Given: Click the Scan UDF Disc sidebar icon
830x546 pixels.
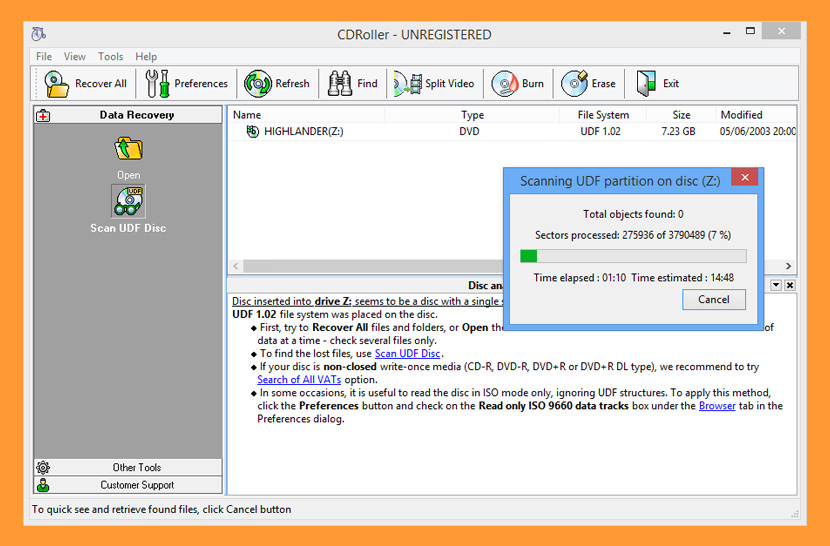Looking at the screenshot, I should (x=128, y=201).
